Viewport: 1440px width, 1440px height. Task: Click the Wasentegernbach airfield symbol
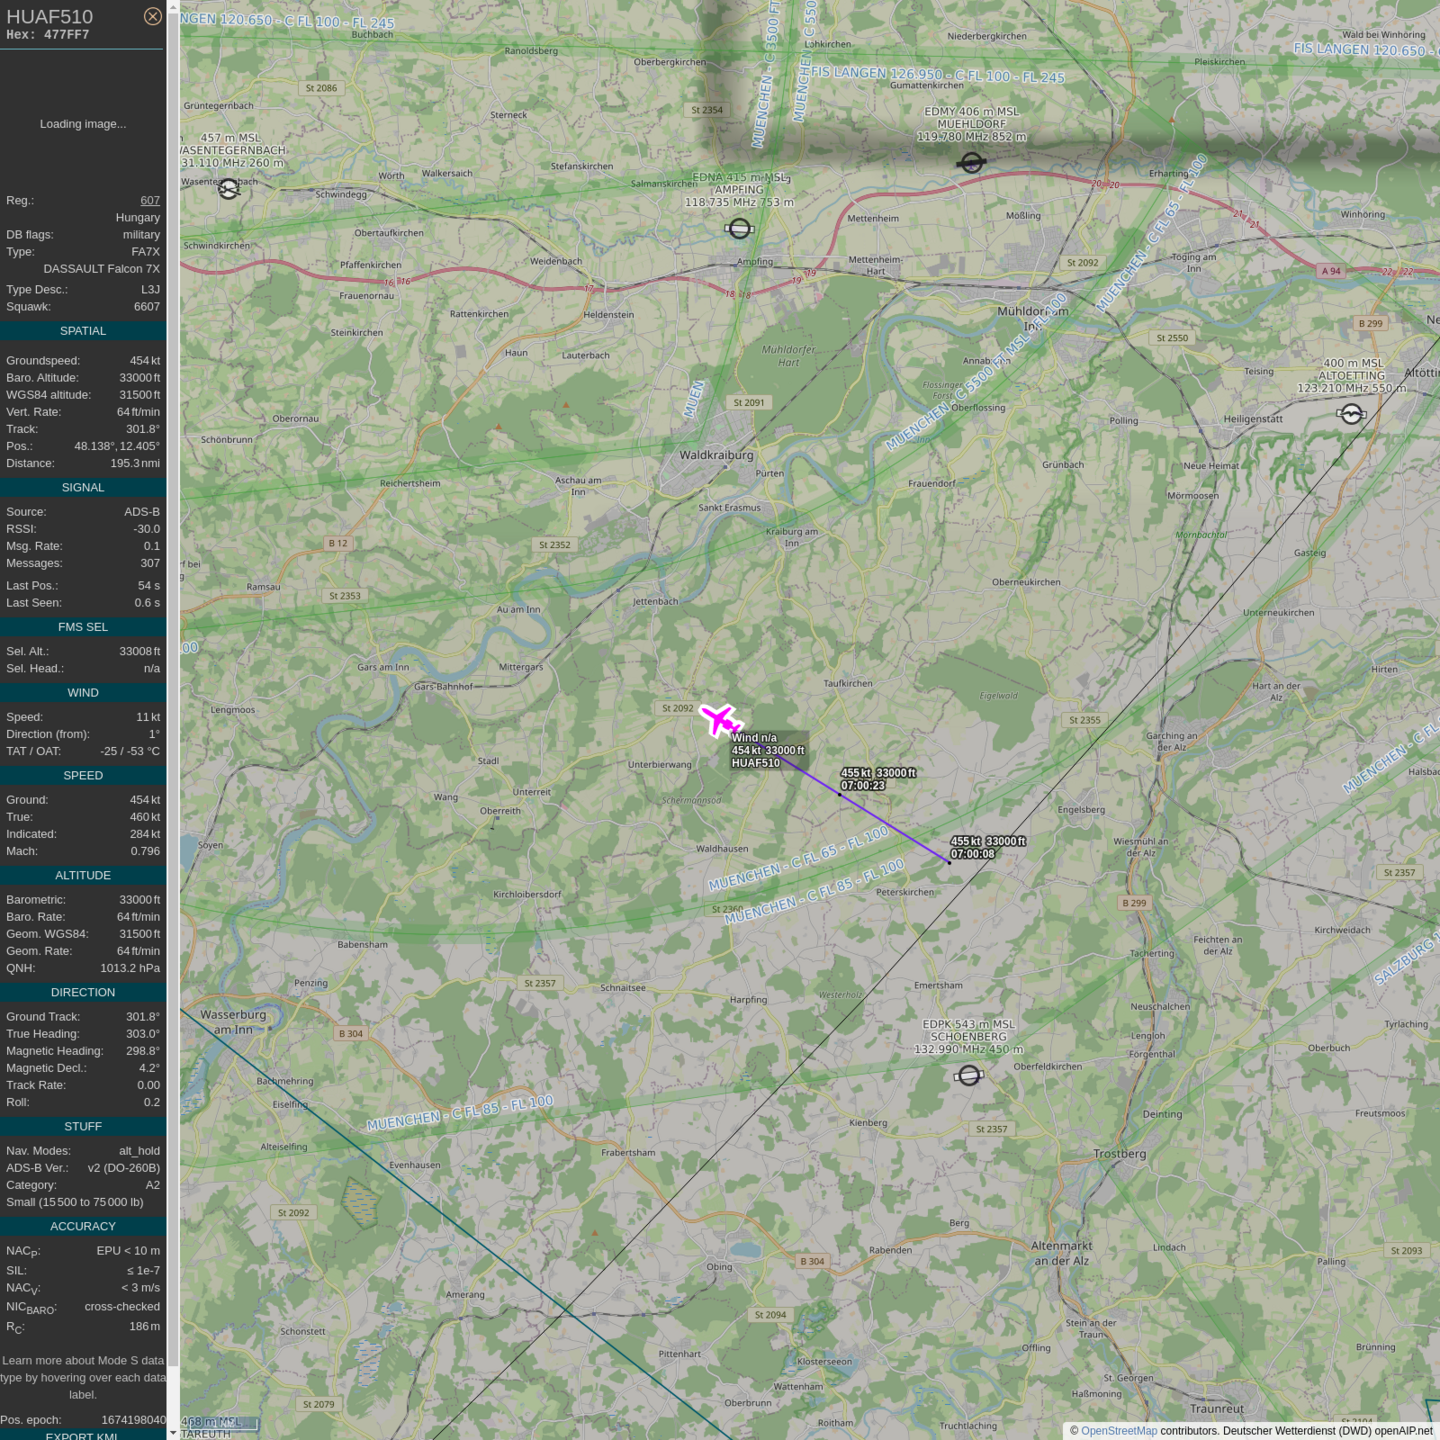pos(229,189)
